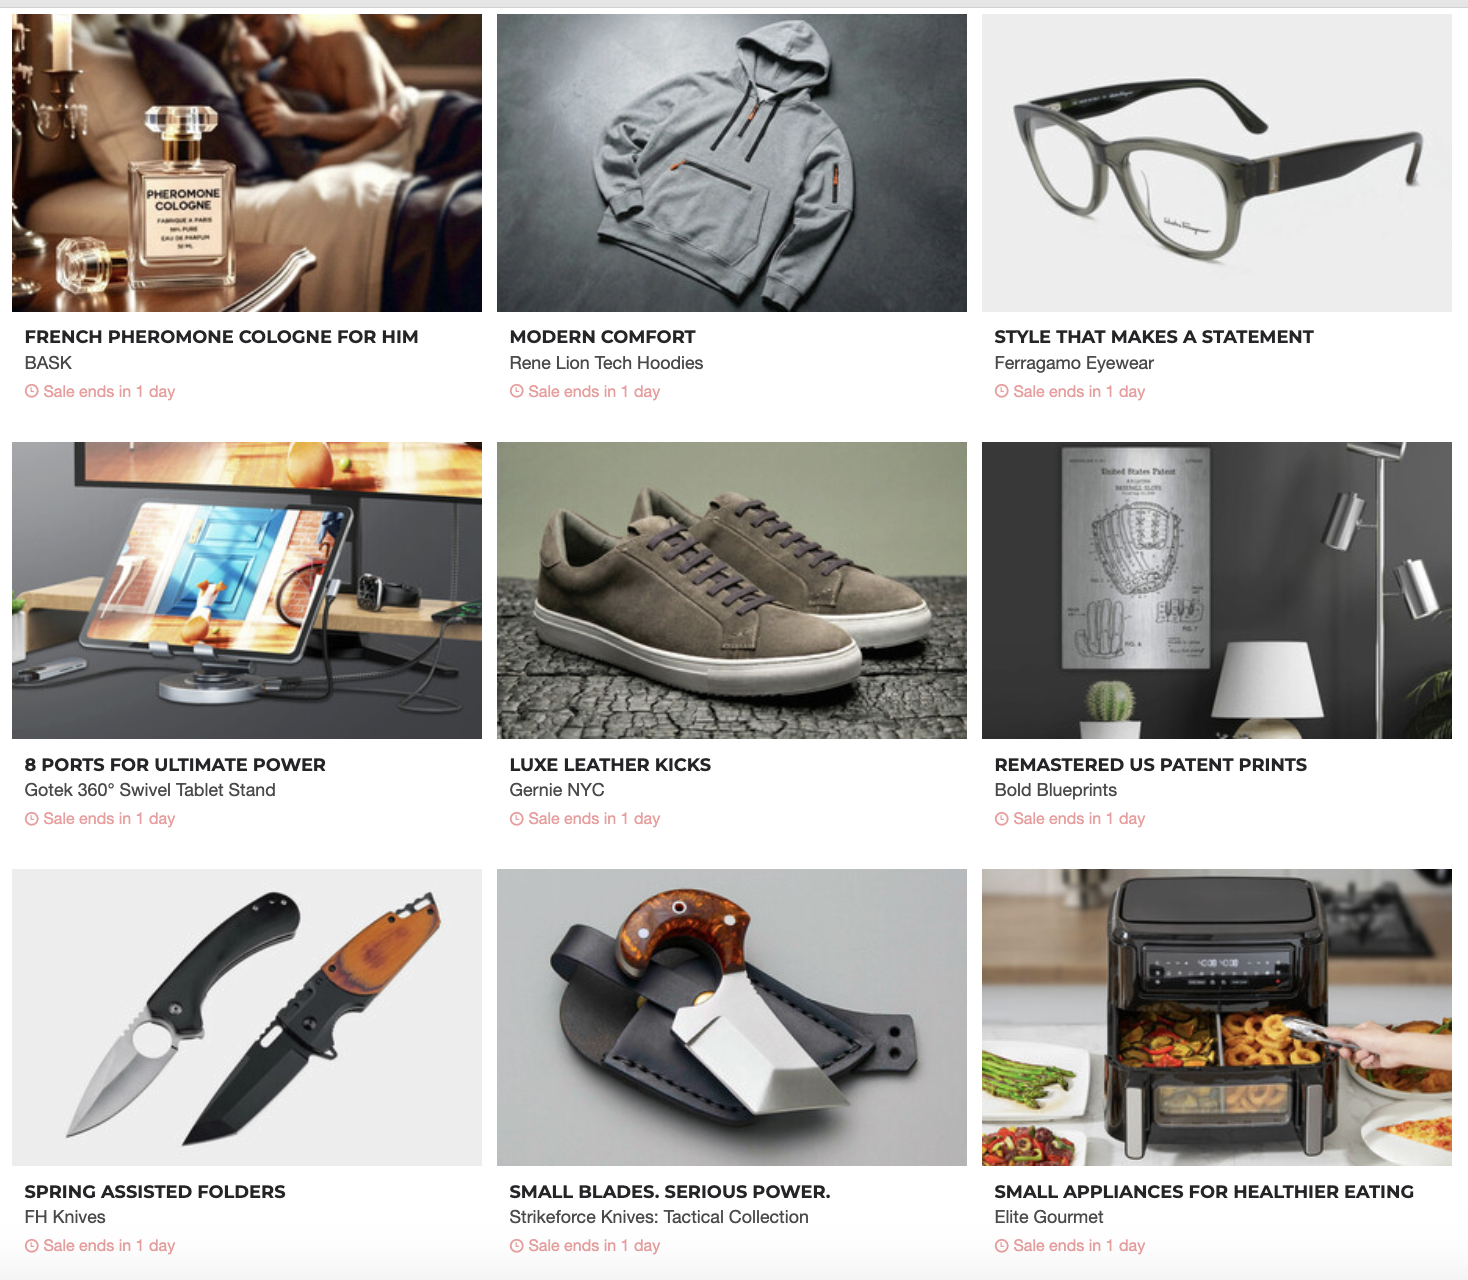The height and width of the screenshot is (1280, 1468).
Task: Open the Gernie NYC suede sneakers image
Action: [x=732, y=590]
